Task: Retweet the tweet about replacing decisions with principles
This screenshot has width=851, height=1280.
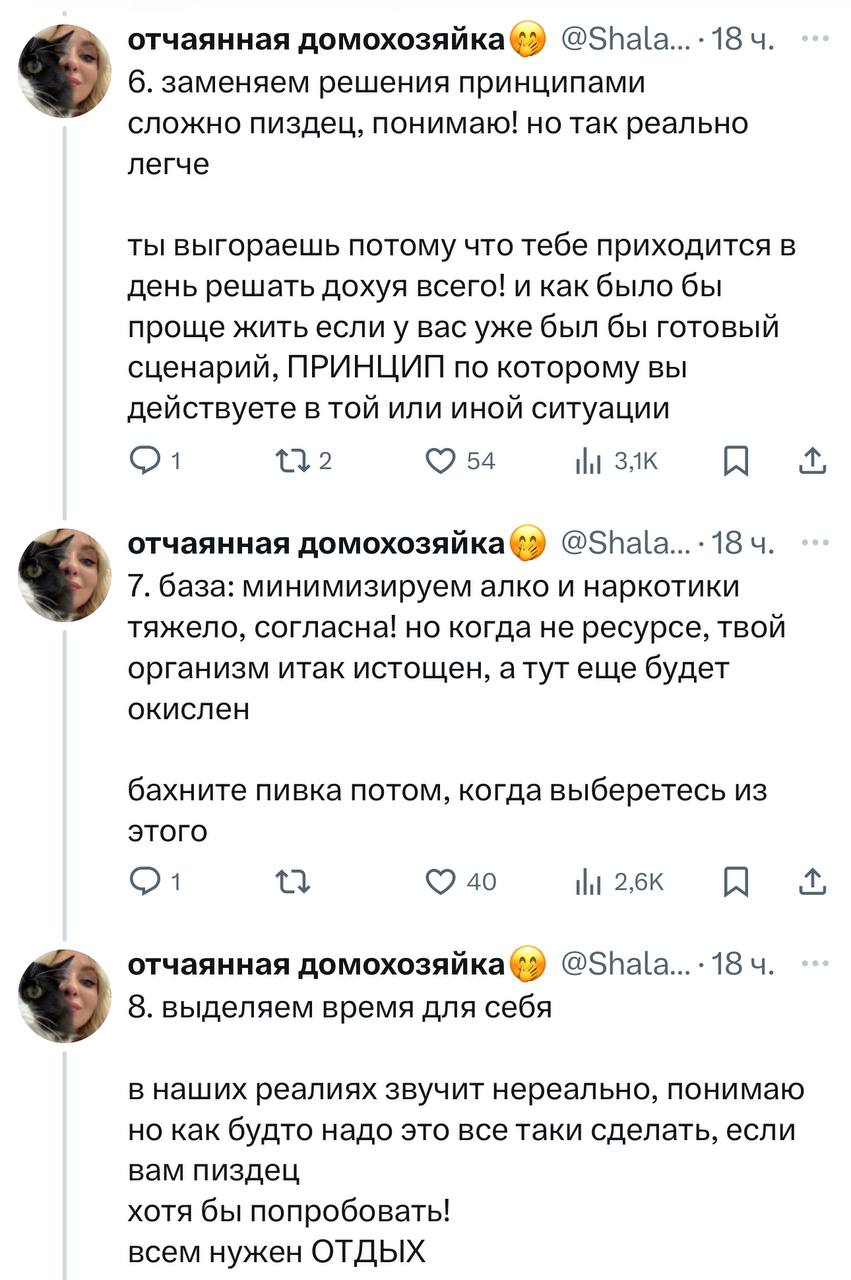Action: 286,461
